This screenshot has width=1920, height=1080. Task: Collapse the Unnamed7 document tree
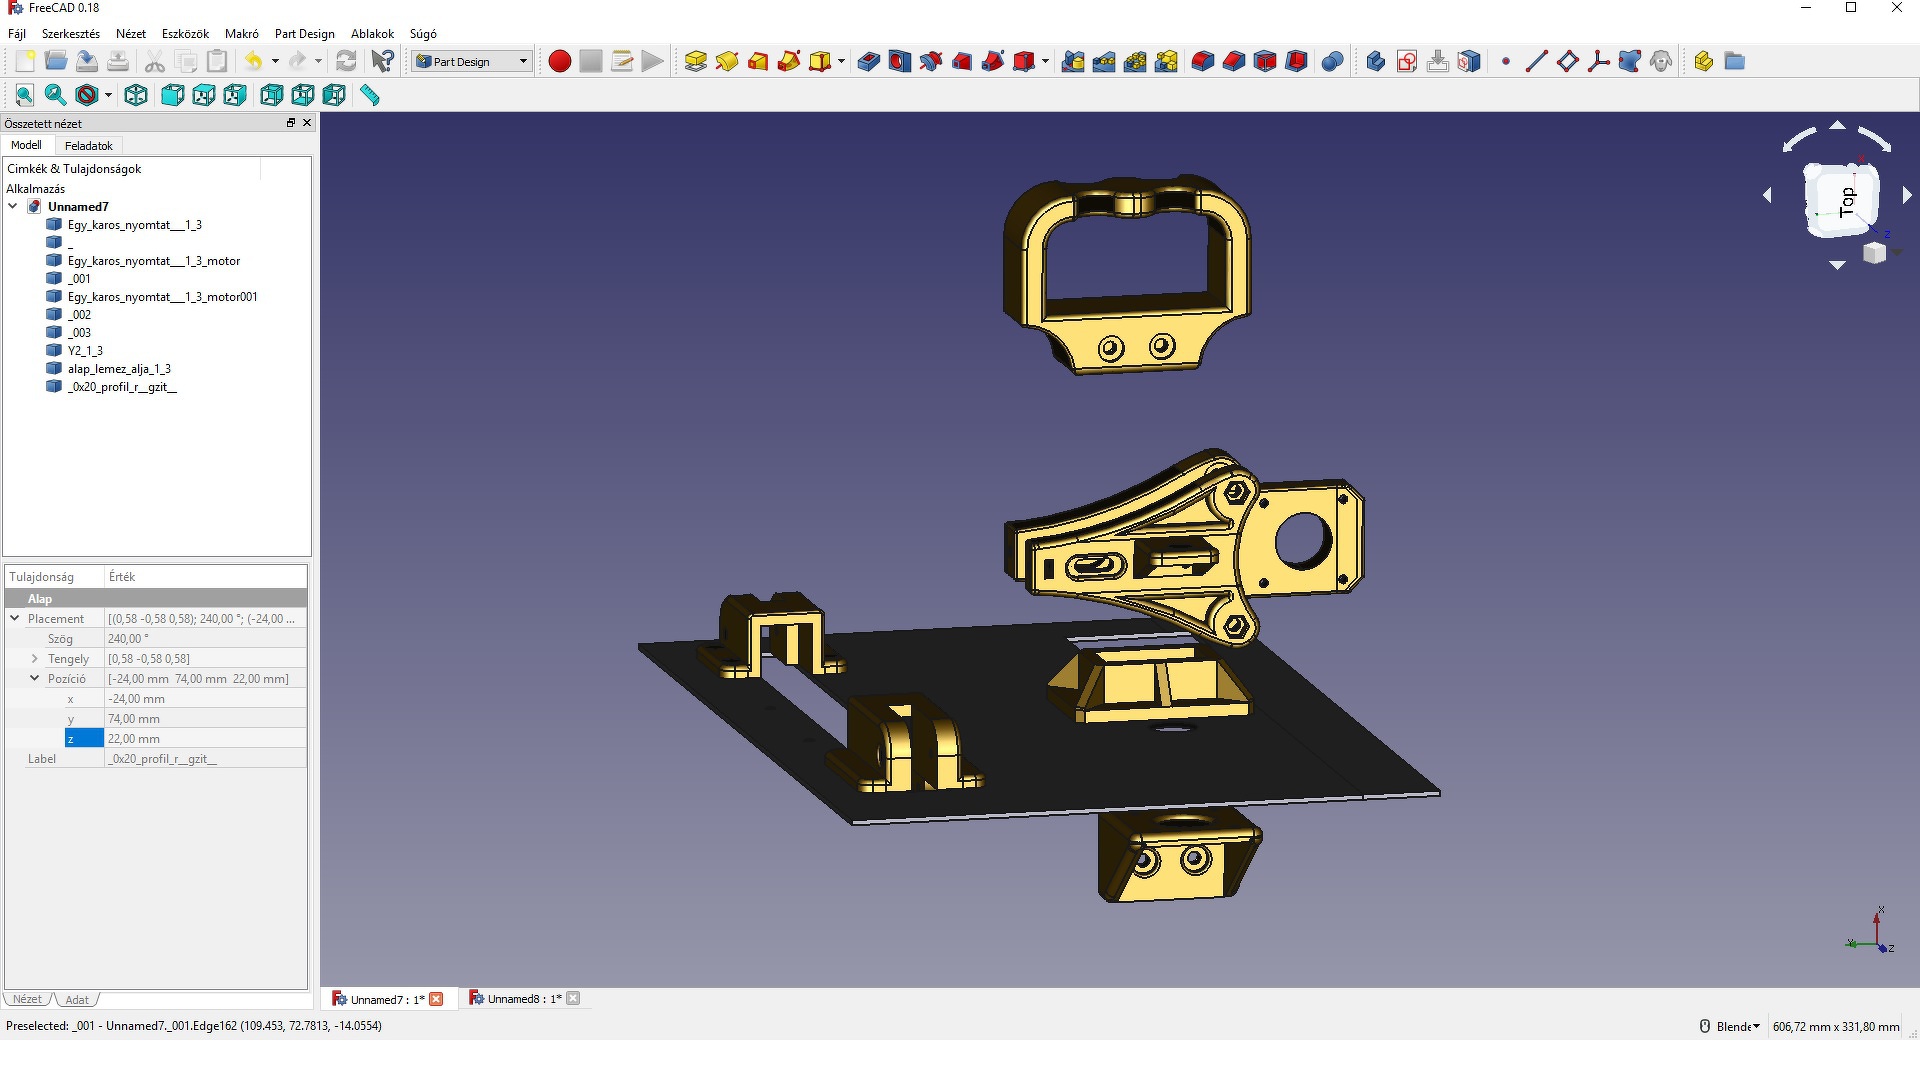tap(13, 207)
